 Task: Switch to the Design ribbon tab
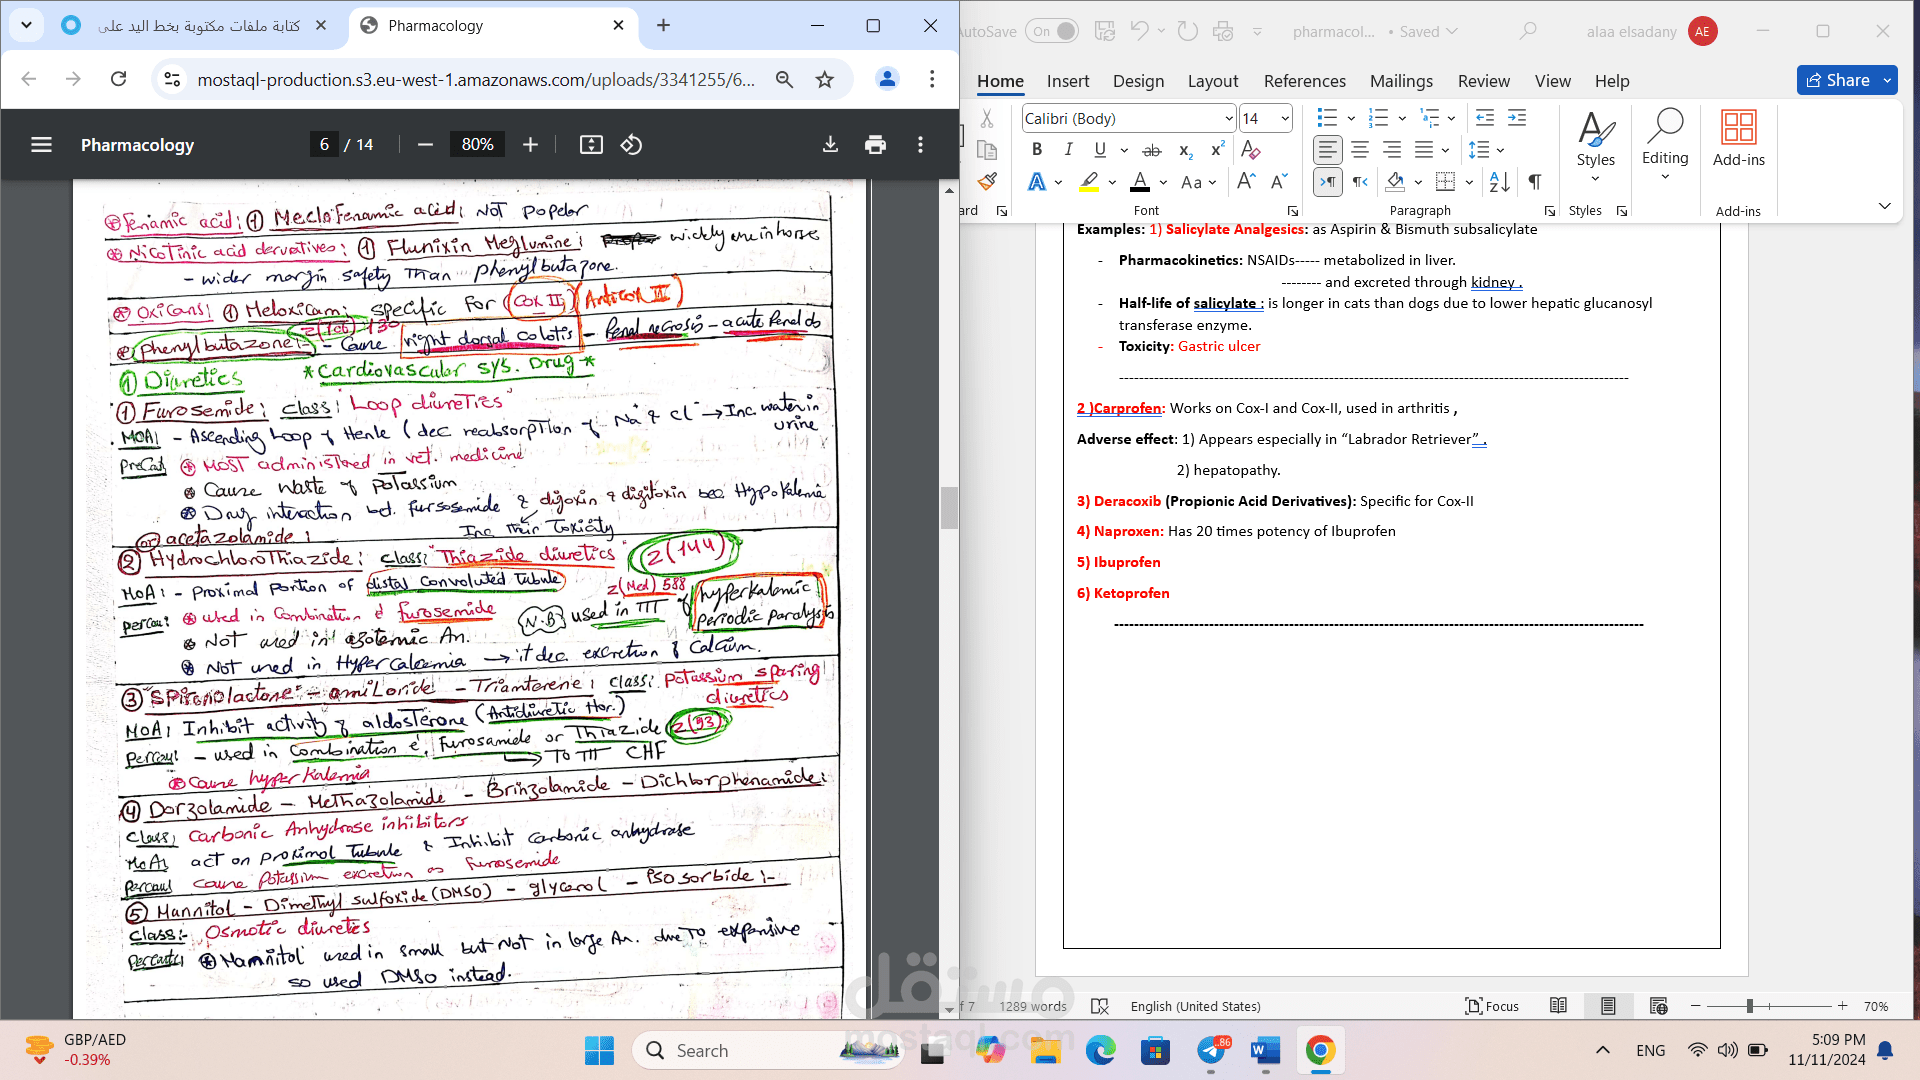[1138, 81]
